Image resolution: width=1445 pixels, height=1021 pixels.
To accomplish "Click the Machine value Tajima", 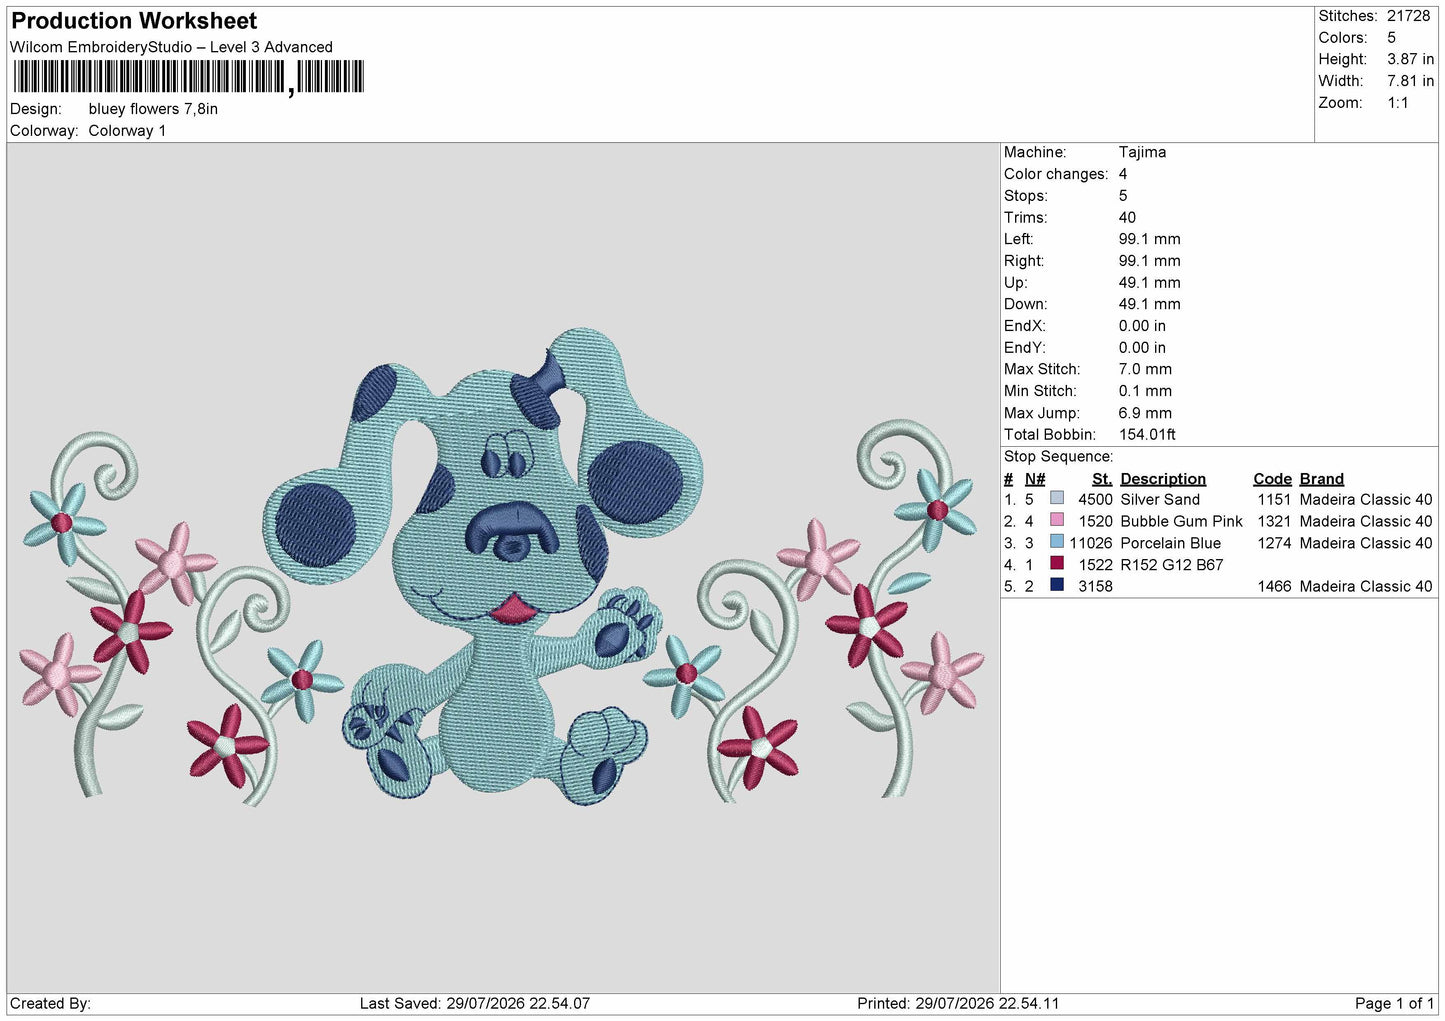I will click(1142, 152).
